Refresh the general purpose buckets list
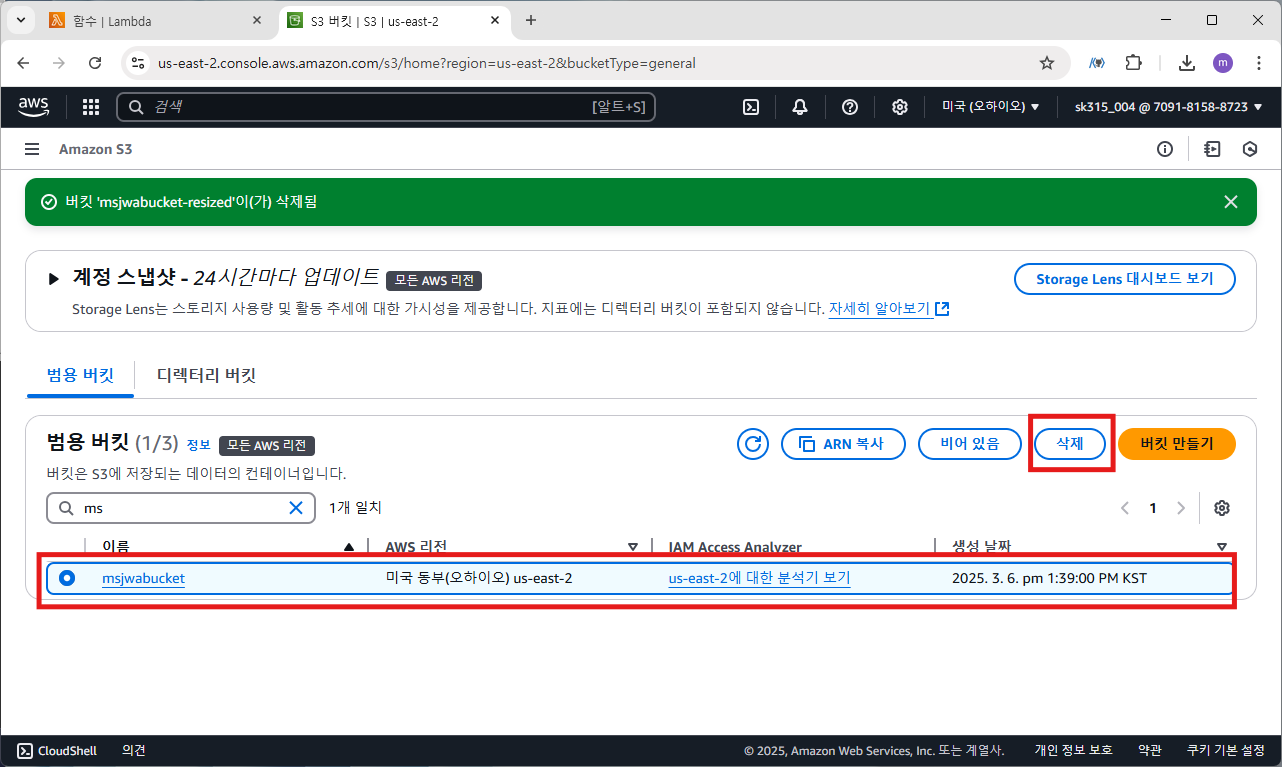 [752, 444]
